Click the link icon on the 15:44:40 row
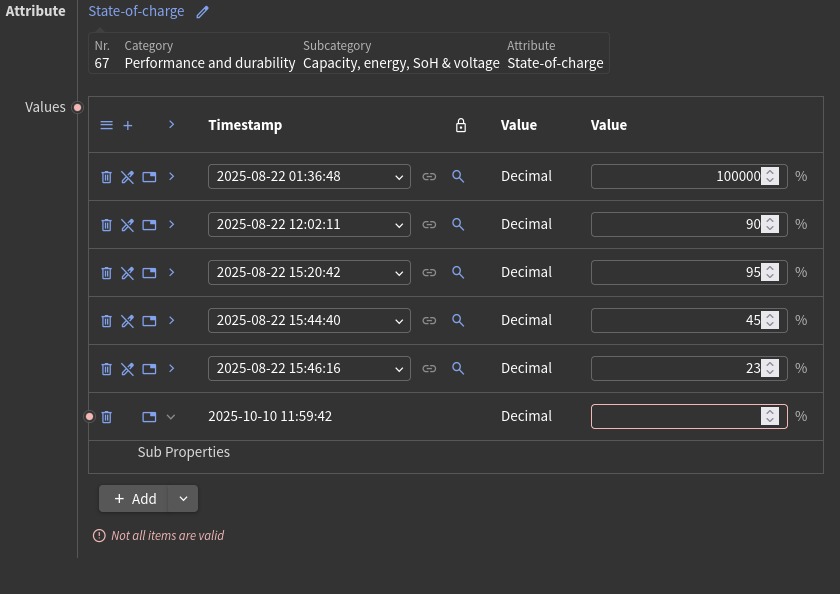The height and width of the screenshot is (594, 840). 429,321
